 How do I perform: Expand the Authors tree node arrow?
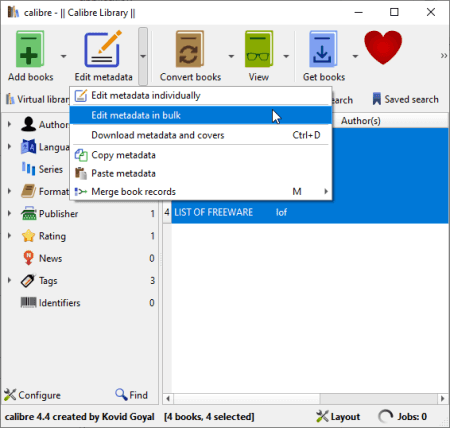(x=9, y=124)
